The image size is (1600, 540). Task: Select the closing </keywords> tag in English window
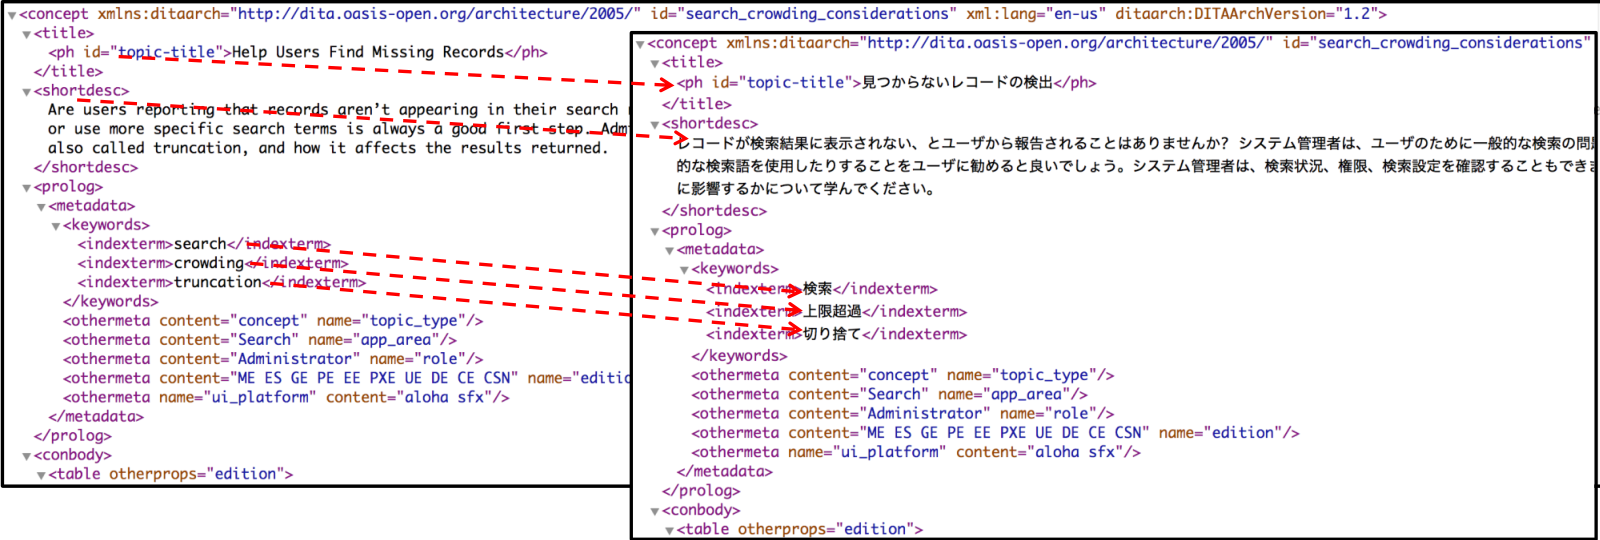point(111,301)
